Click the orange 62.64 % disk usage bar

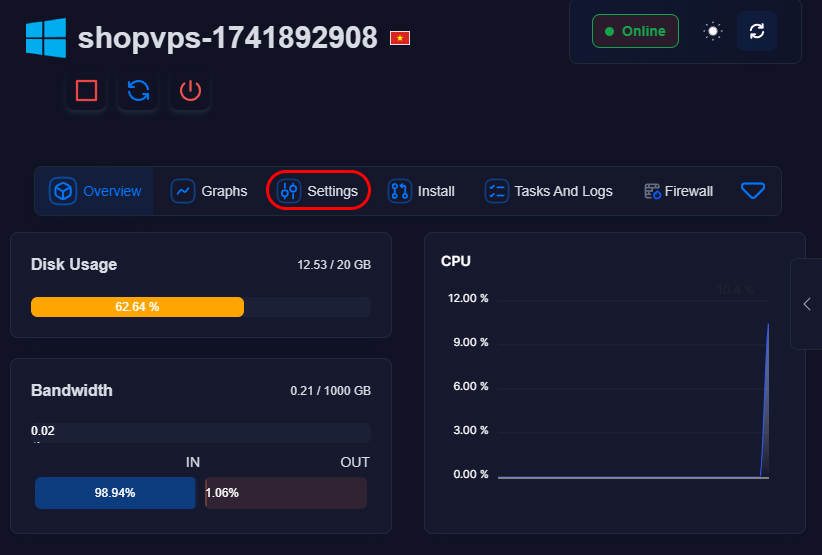[137, 307]
